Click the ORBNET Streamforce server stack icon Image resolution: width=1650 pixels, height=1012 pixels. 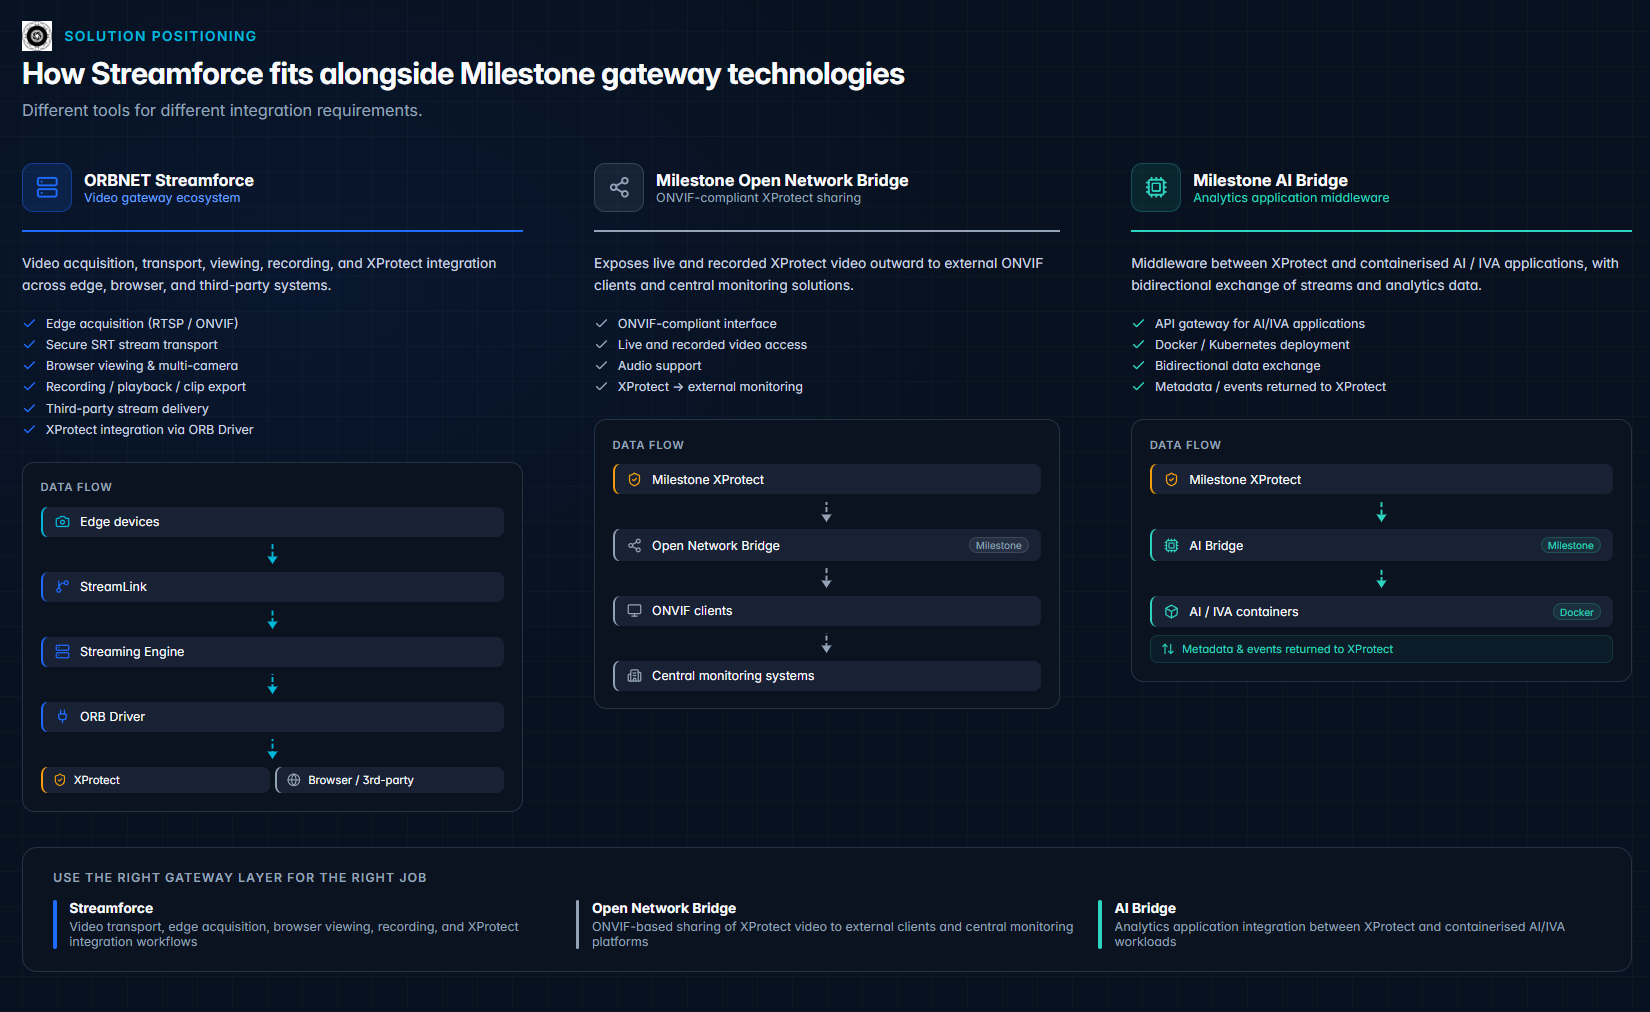[x=47, y=187]
